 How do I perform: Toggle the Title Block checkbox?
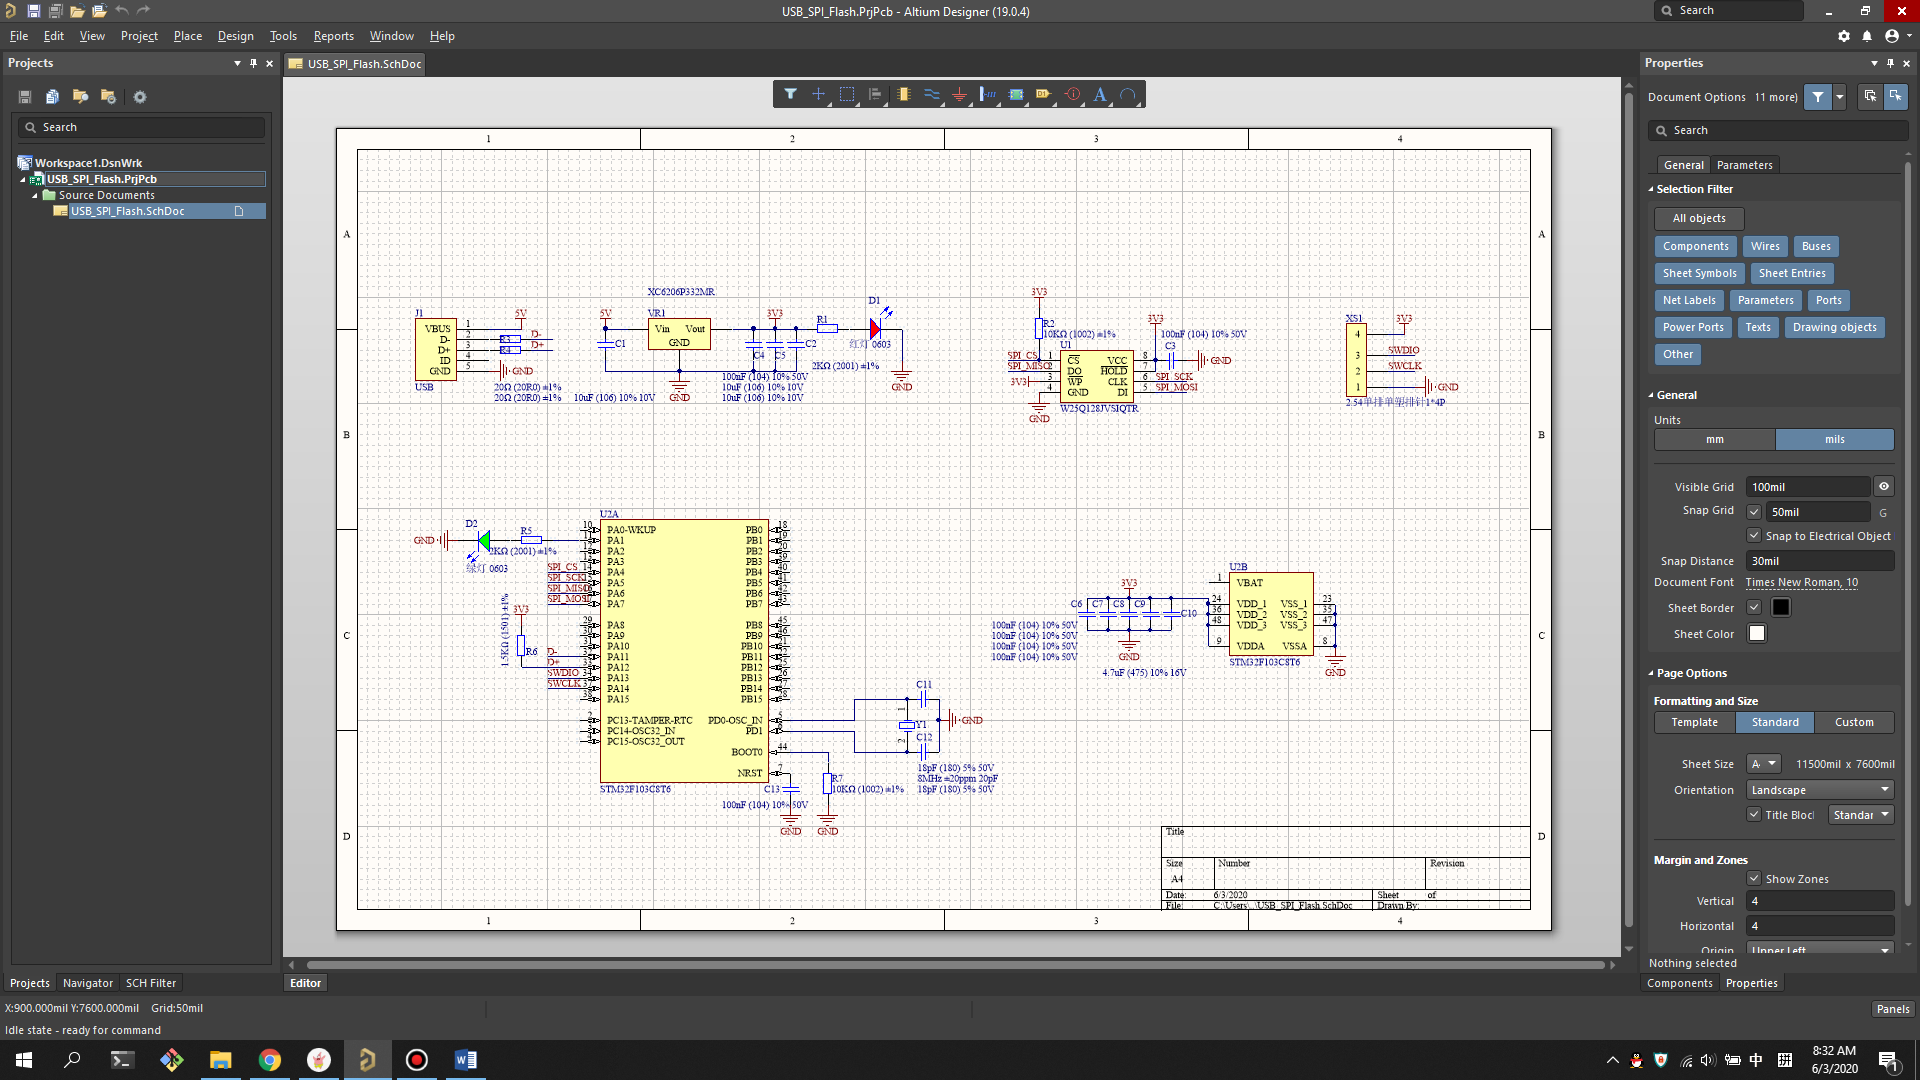(x=1754, y=815)
